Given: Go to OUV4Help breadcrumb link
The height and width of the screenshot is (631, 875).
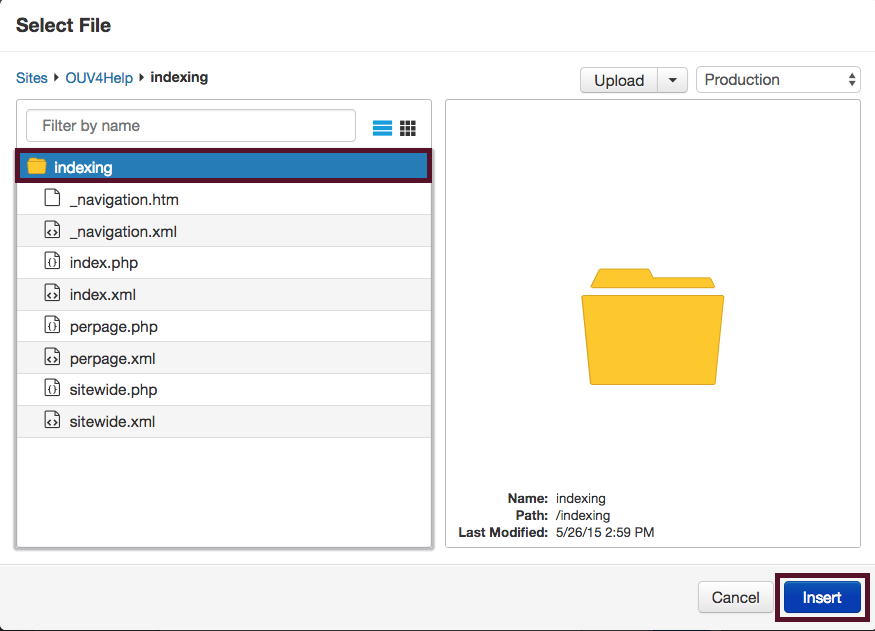Looking at the screenshot, I should point(99,78).
